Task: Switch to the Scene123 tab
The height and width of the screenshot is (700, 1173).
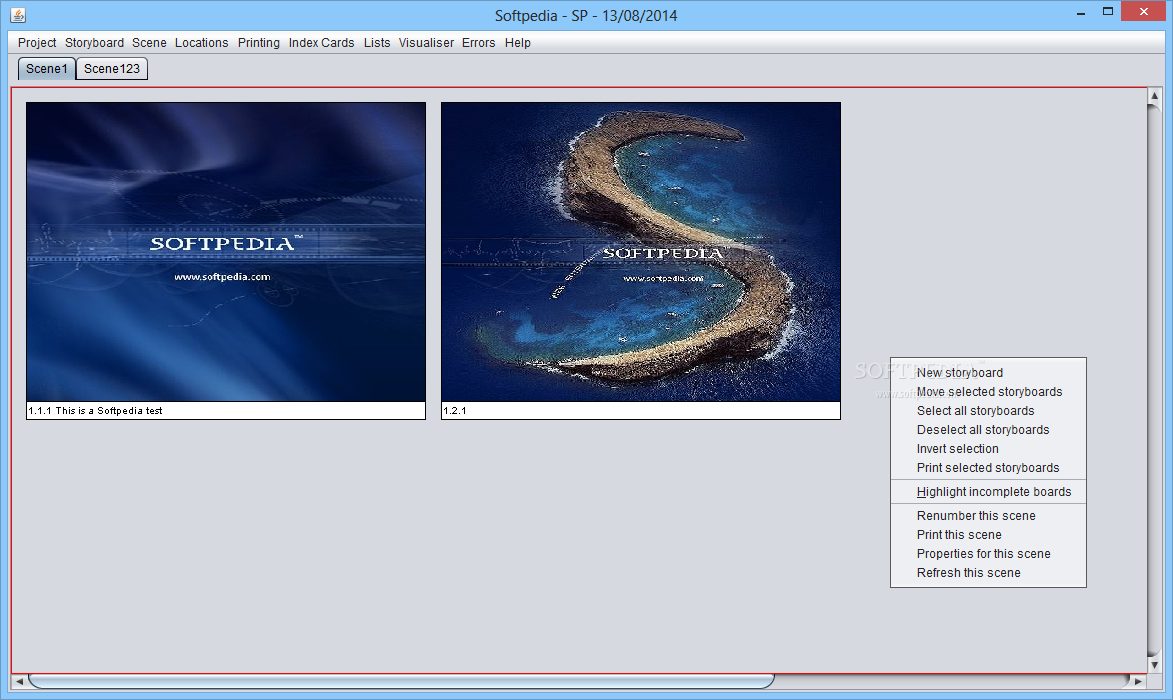Action: pos(111,69)
